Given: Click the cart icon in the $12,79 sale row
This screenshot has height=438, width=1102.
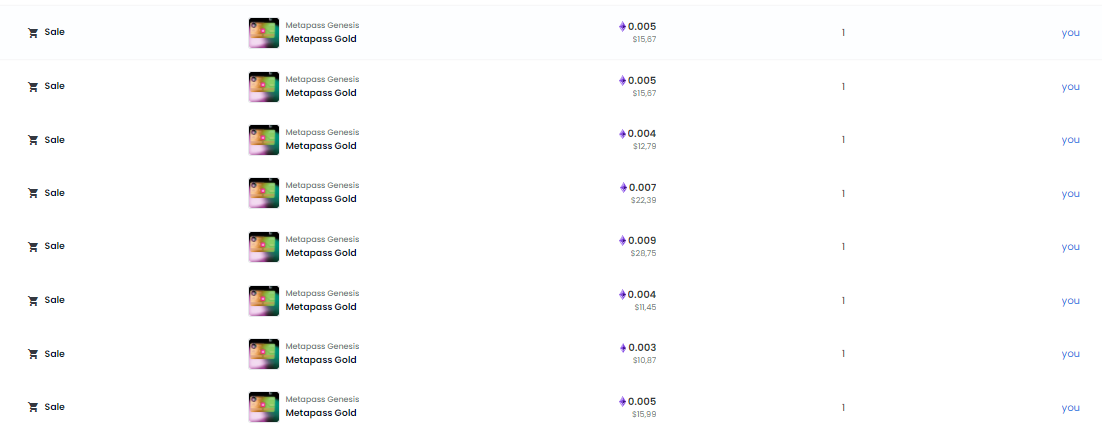Looking at the screenshot, I should tap(32, 140).
